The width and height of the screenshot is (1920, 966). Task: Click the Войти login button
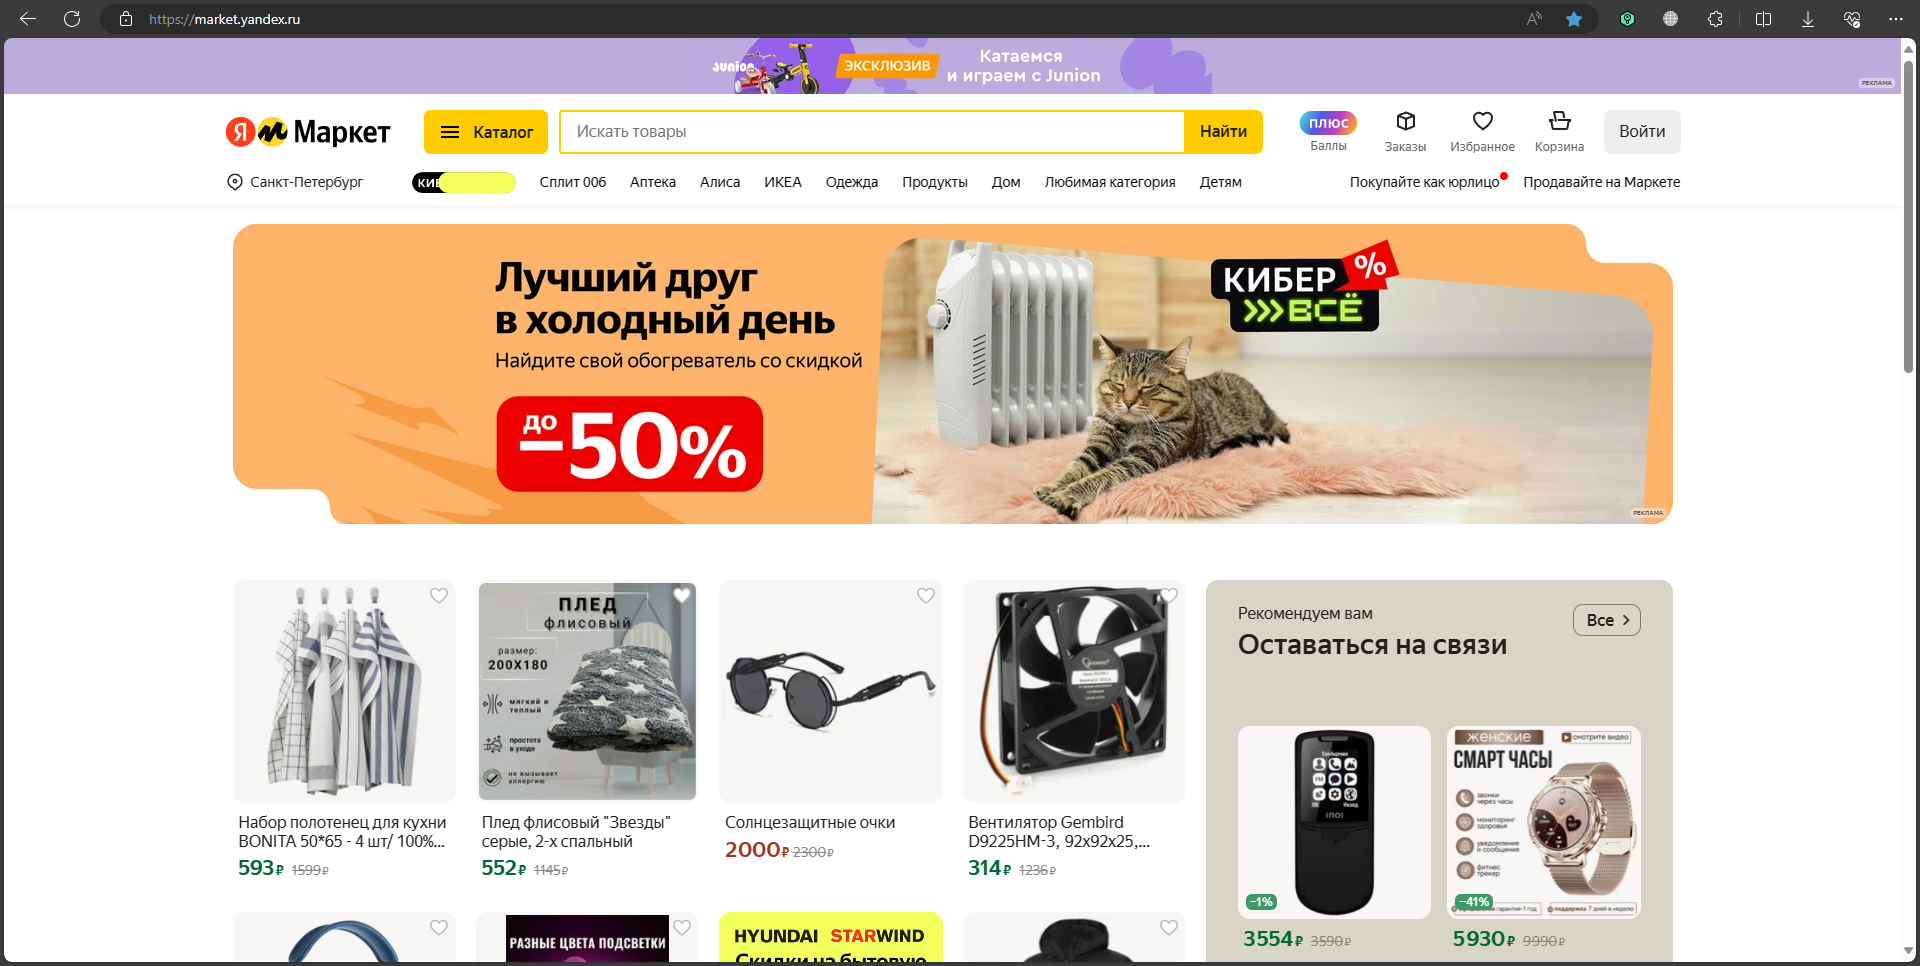tap(1642, 132)
